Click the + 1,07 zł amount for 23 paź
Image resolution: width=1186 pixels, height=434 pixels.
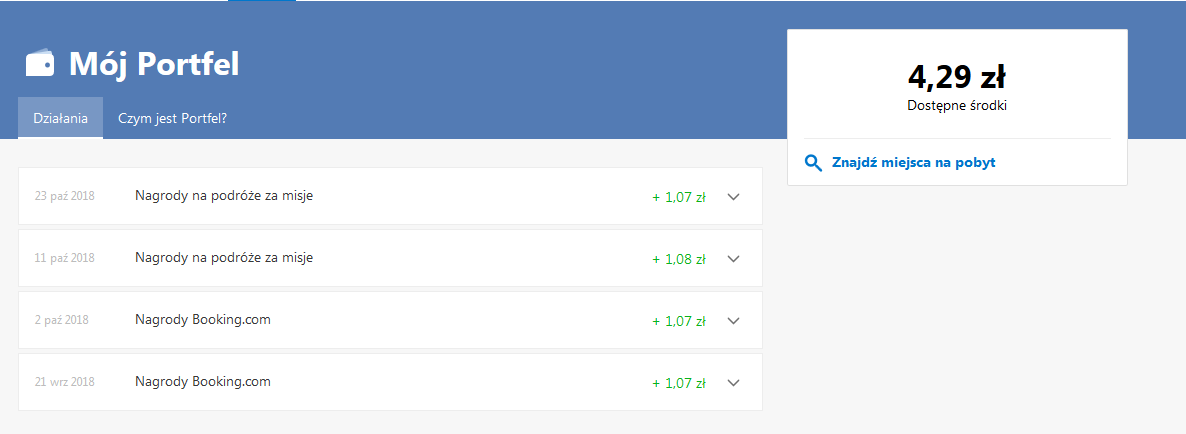(678, 197)
